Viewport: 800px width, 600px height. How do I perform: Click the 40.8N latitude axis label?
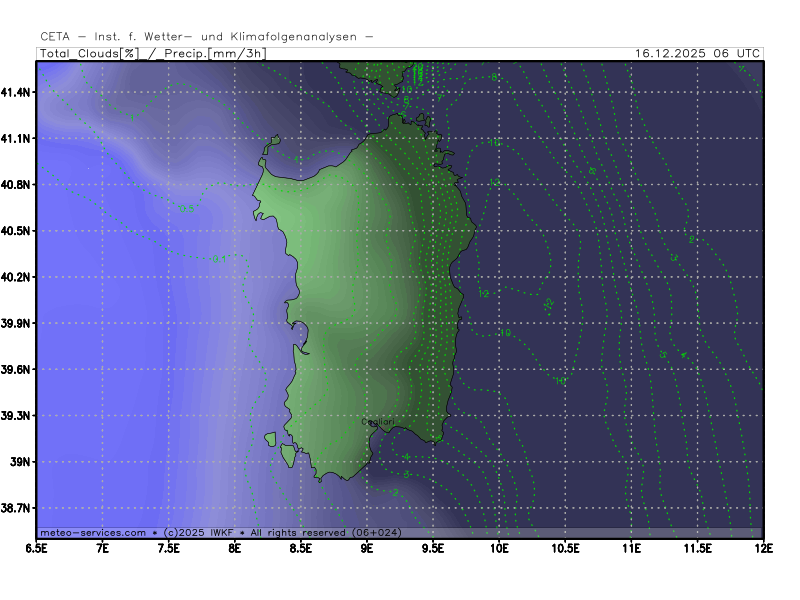coord(18,185)
